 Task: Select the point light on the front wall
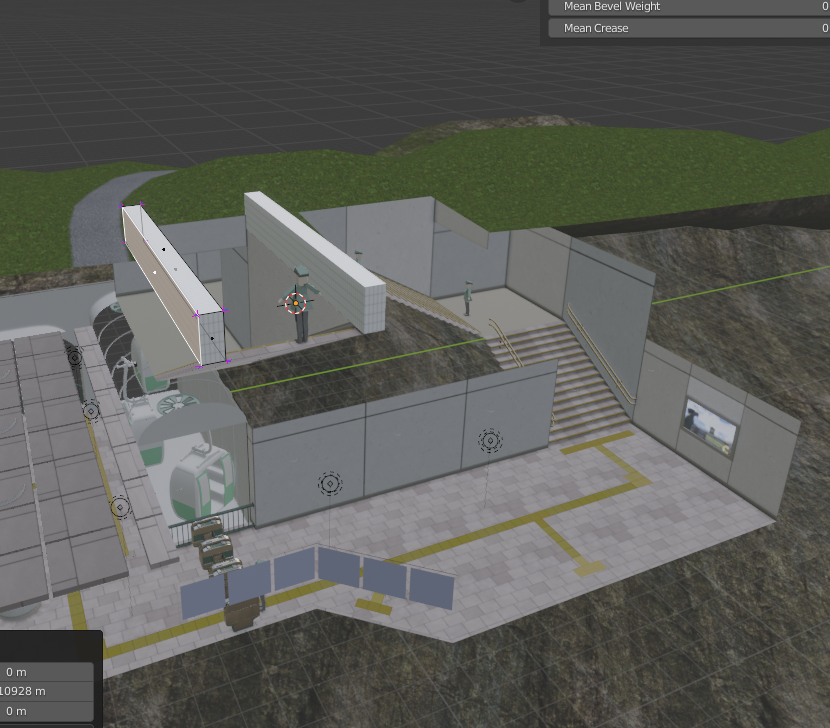click(x=329, y=485)
